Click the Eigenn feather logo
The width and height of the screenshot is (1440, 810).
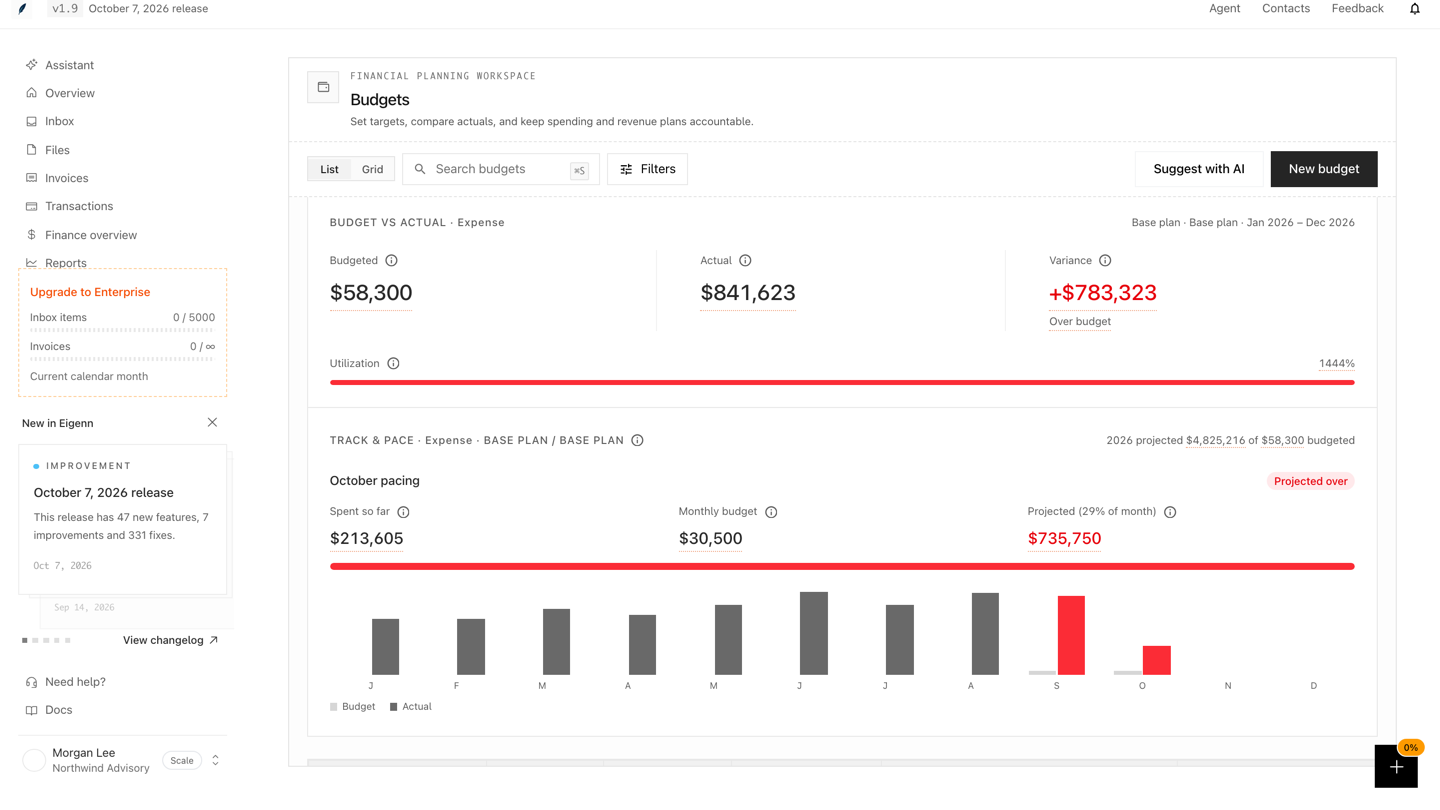22,9
